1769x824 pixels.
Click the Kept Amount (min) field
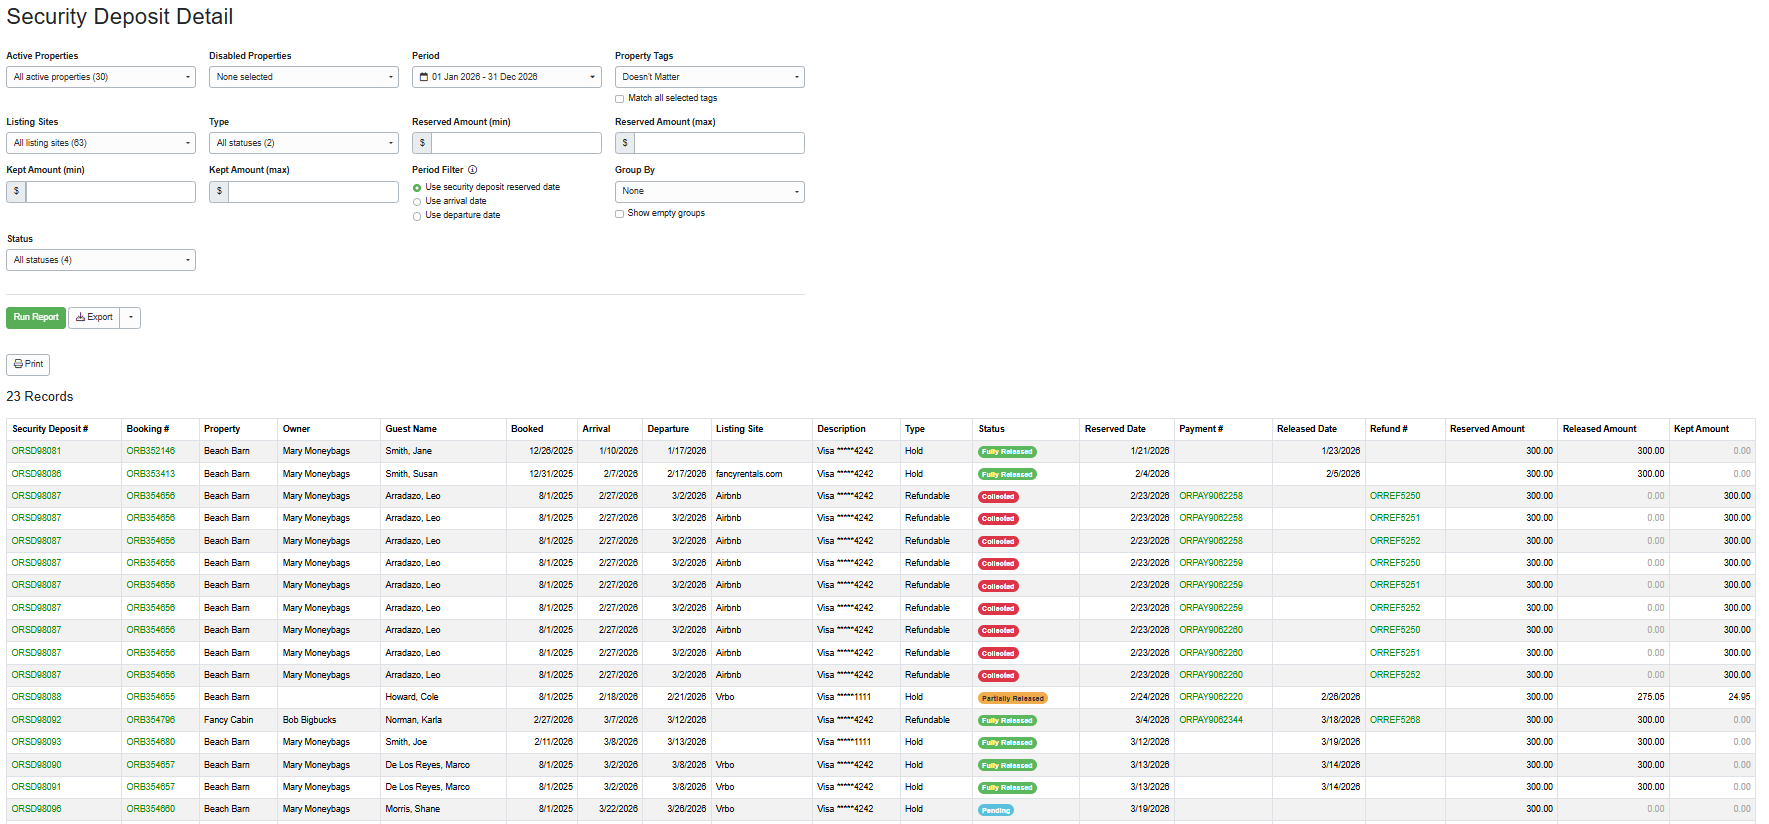point(110,191)
